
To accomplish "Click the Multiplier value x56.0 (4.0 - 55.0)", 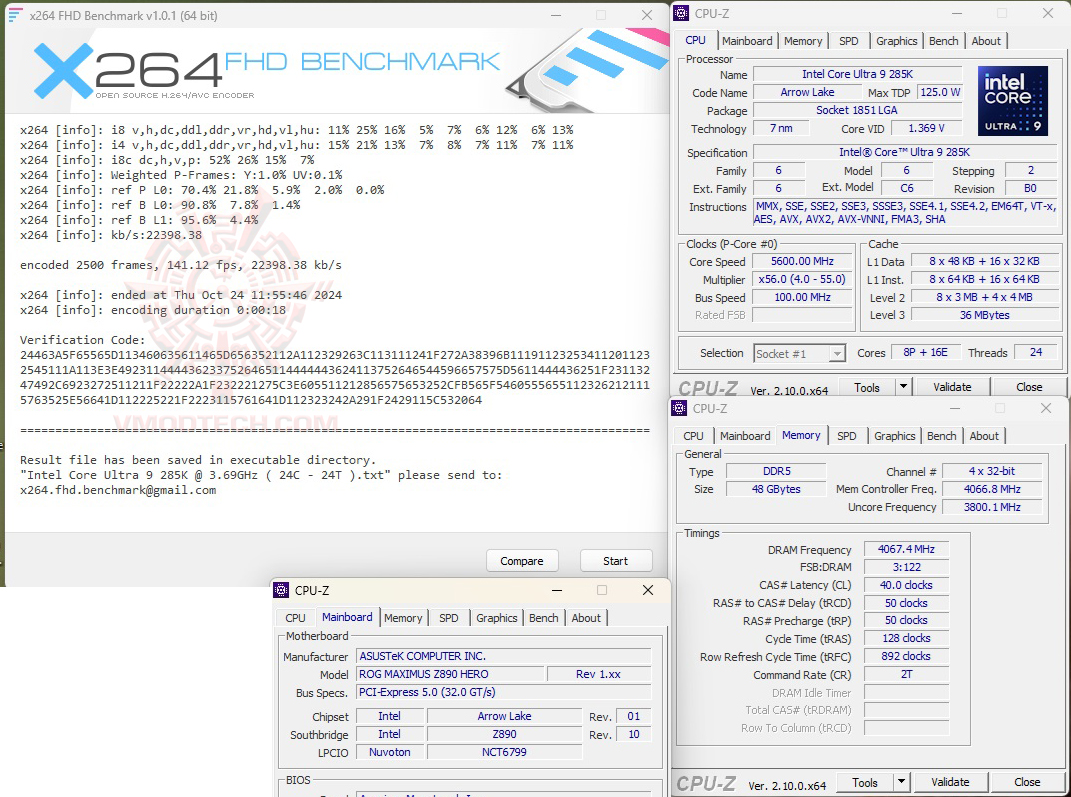I will coord(802,279).
